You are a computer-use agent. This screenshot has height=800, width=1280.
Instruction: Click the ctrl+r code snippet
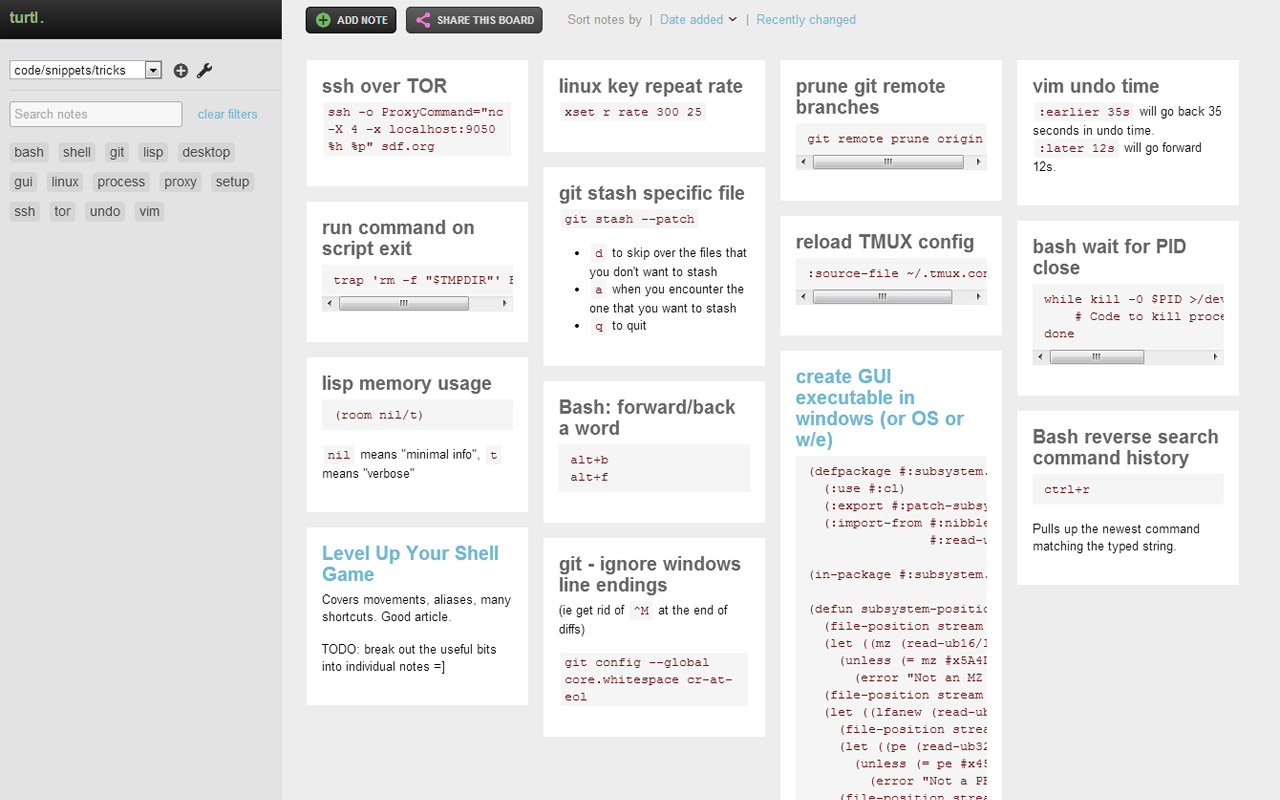1128,489
